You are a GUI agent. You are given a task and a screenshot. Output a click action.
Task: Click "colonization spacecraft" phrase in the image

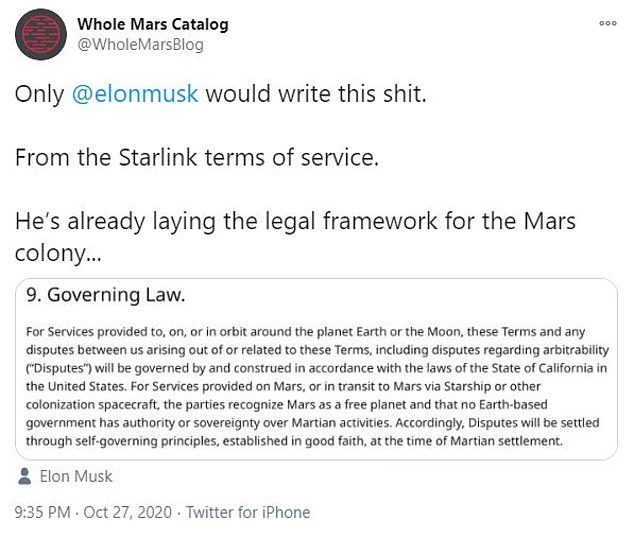click(x=93, y=403)
